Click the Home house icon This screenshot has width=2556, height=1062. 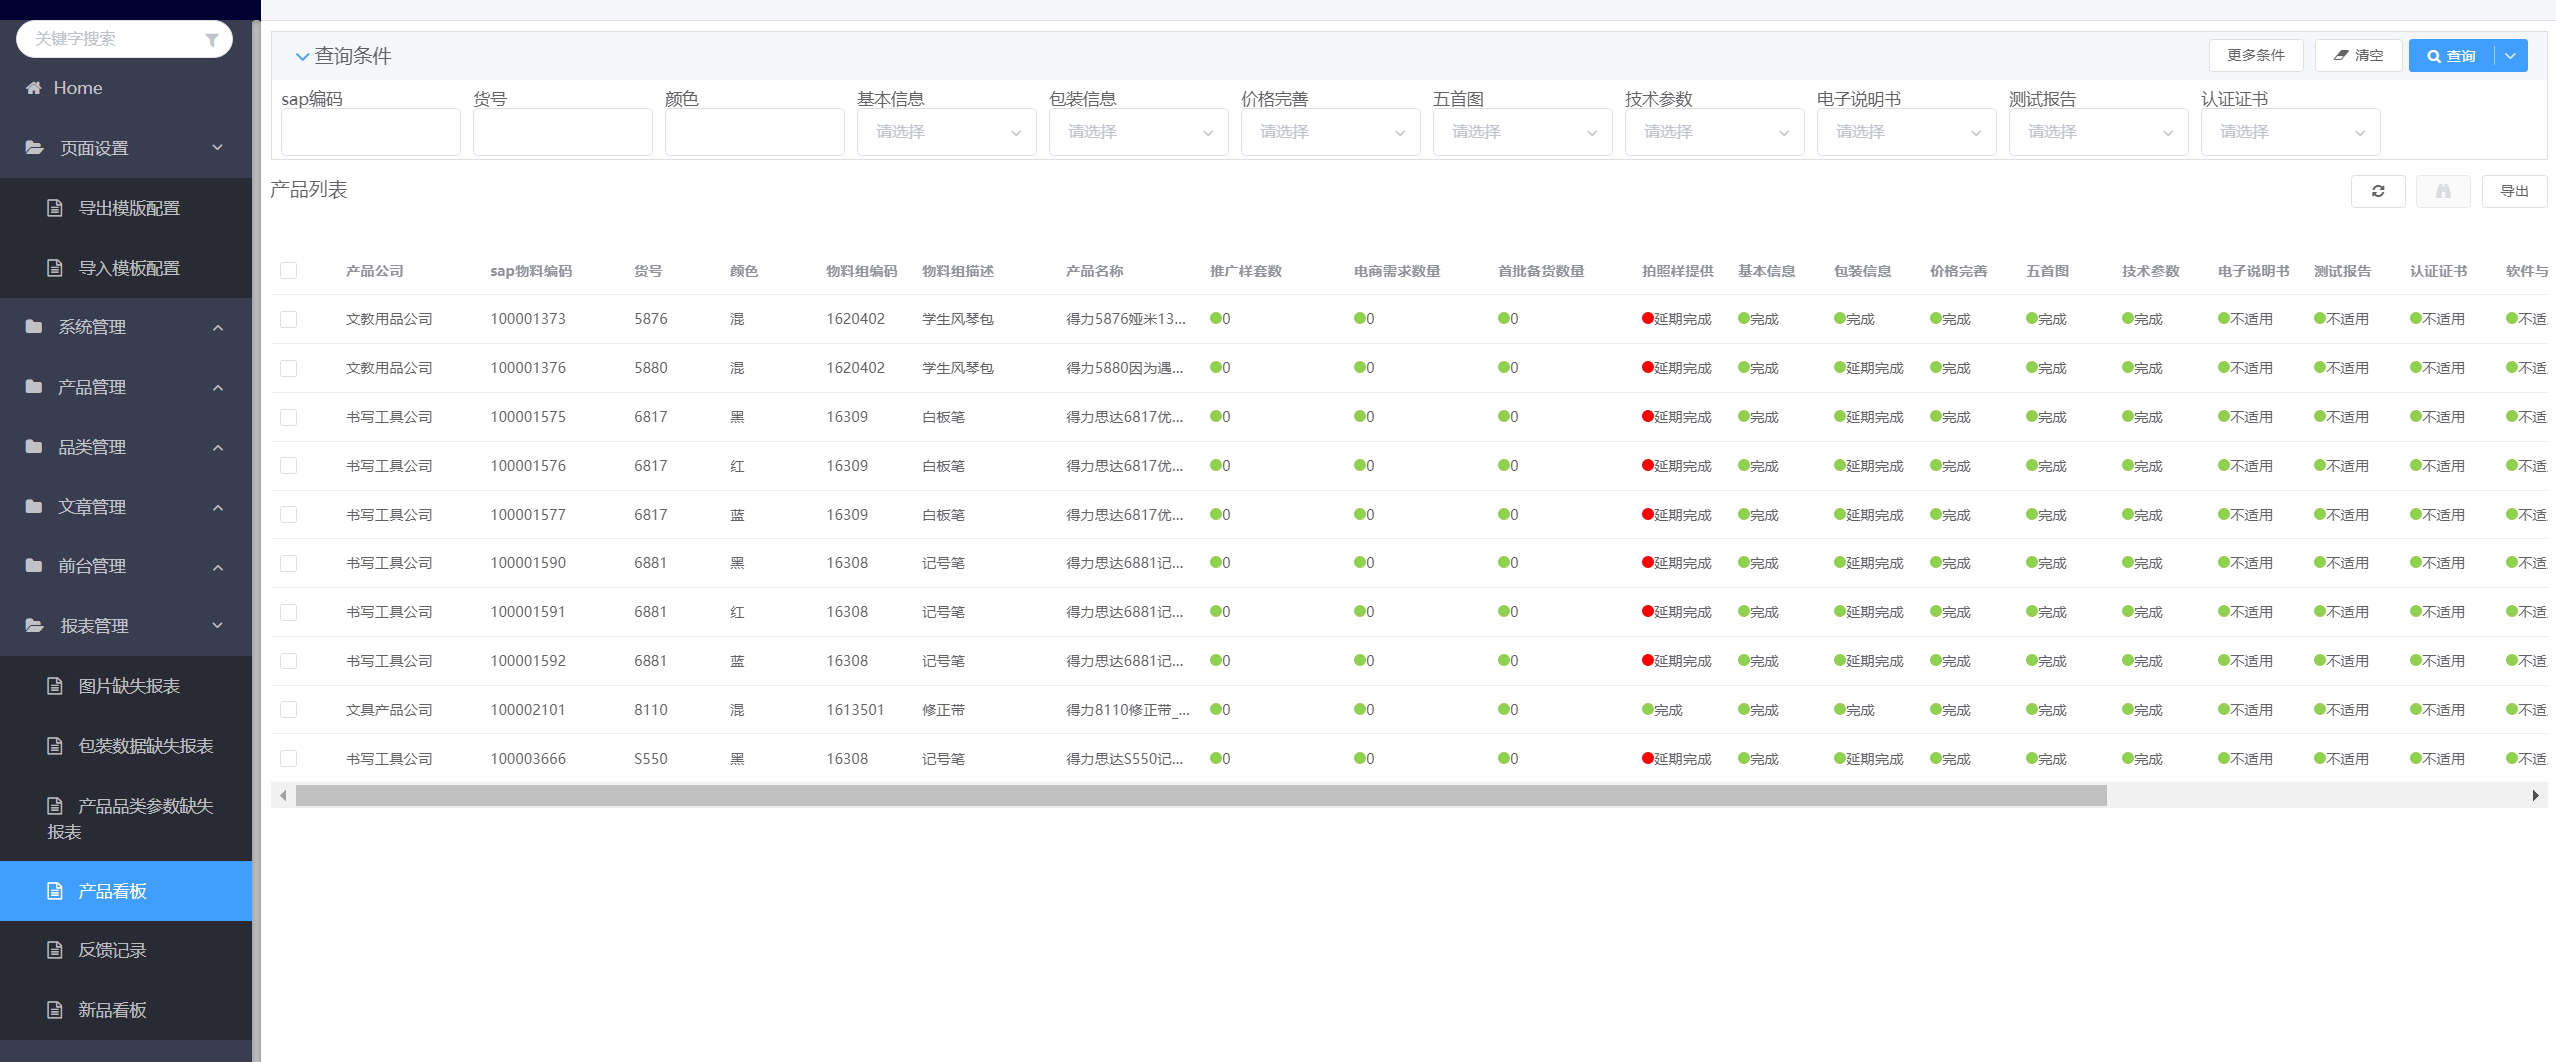34,88
